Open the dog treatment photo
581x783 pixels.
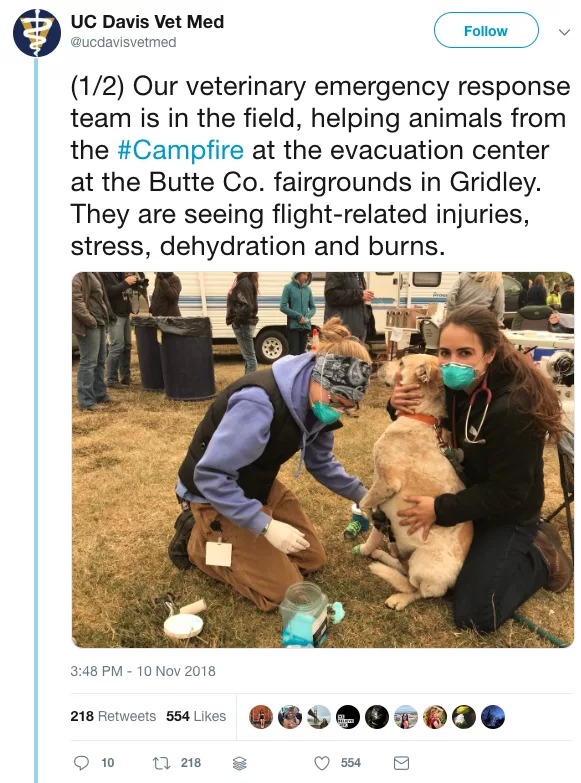tap(323, 459)
